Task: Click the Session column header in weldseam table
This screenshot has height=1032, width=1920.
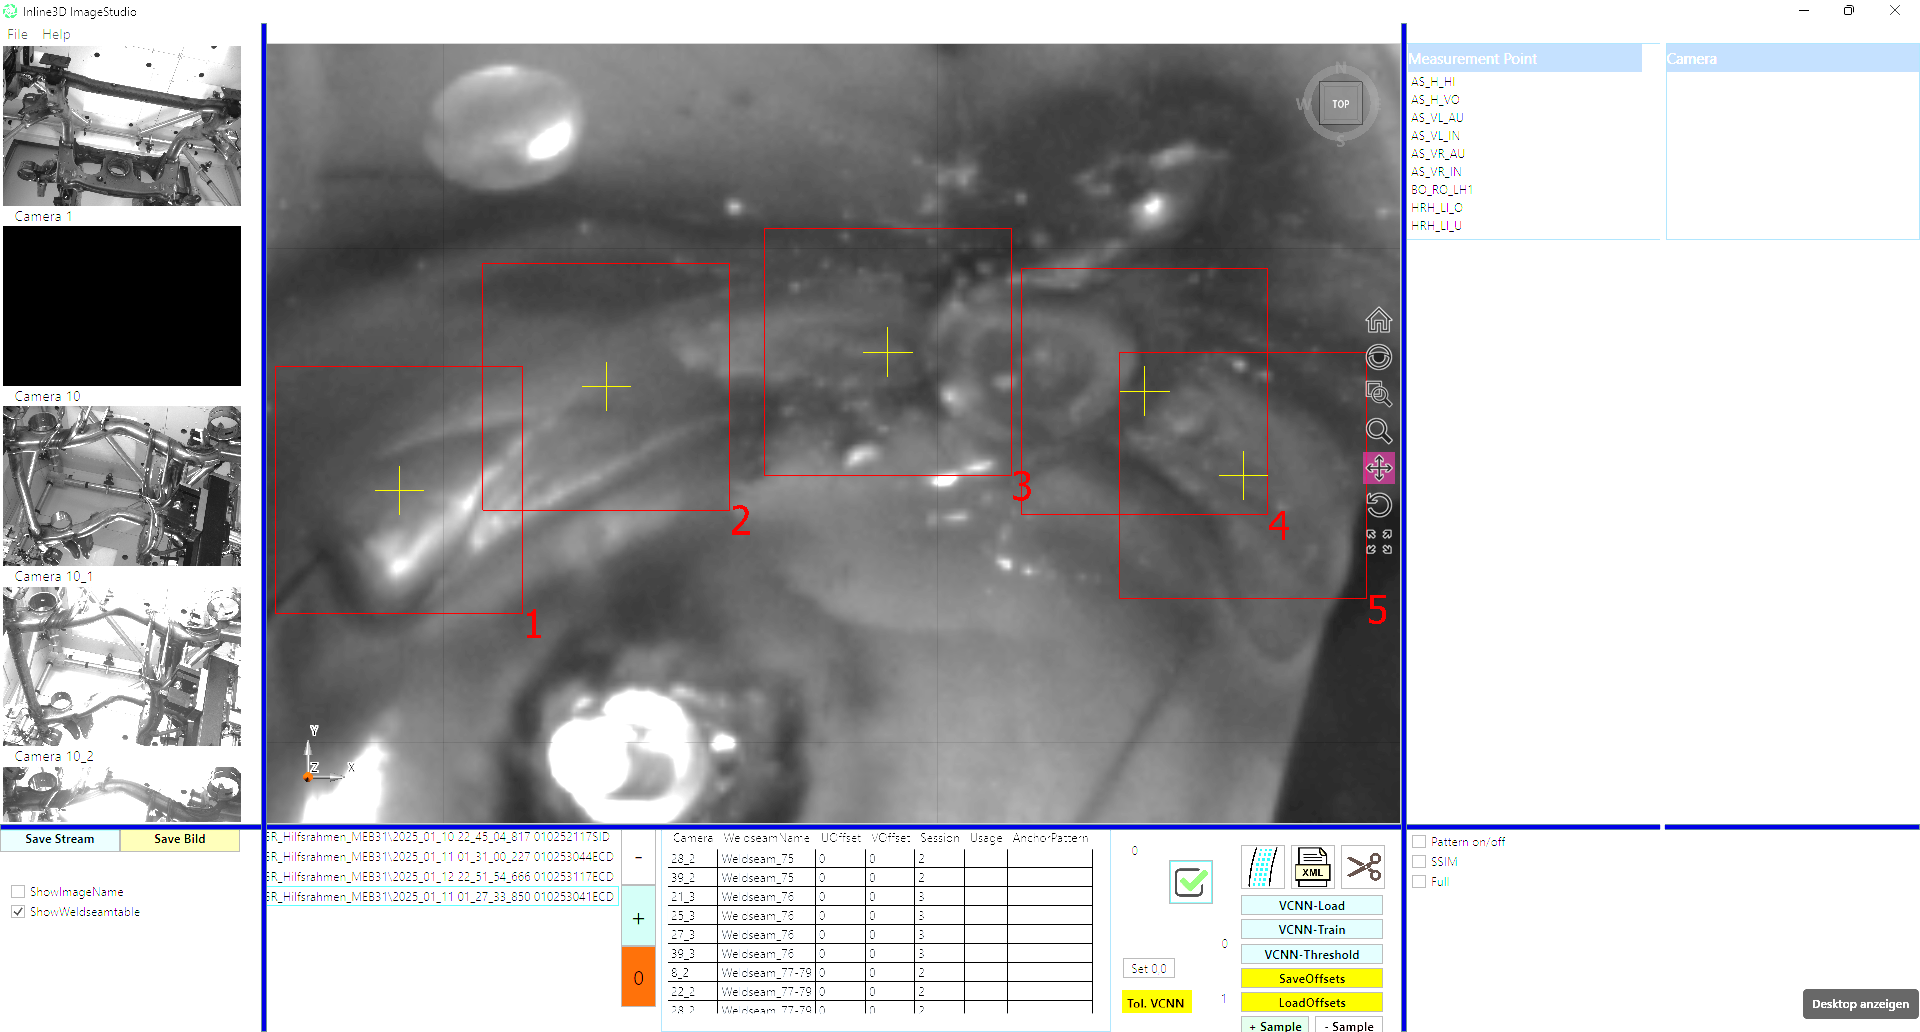Action: click(939, 838)
